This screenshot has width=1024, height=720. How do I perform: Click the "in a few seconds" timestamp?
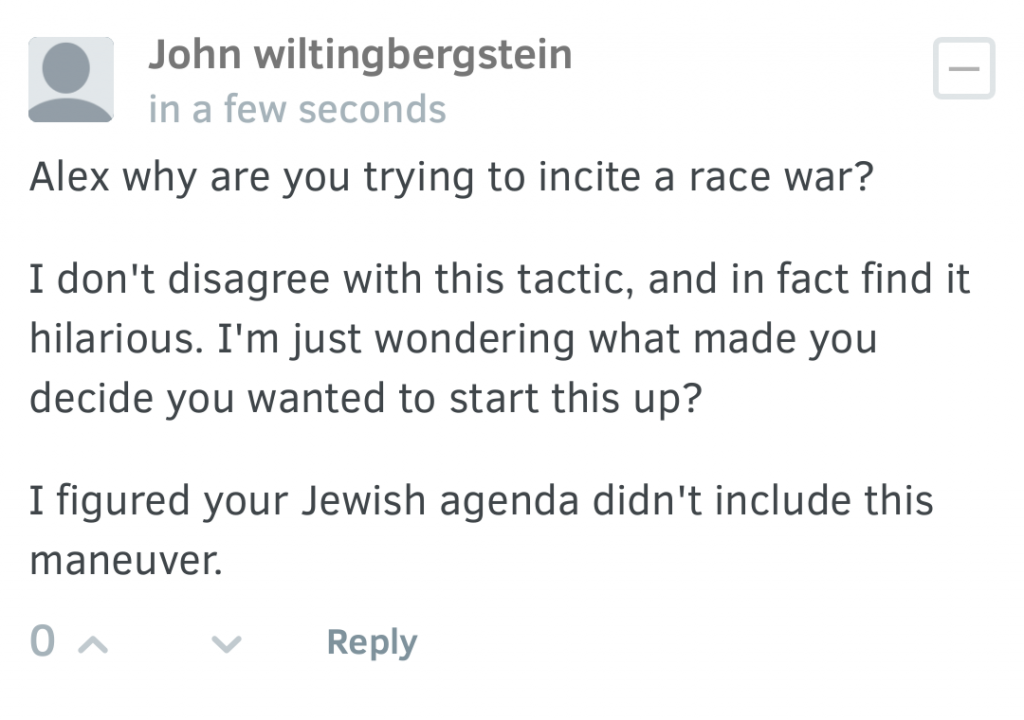coord(297,108)
